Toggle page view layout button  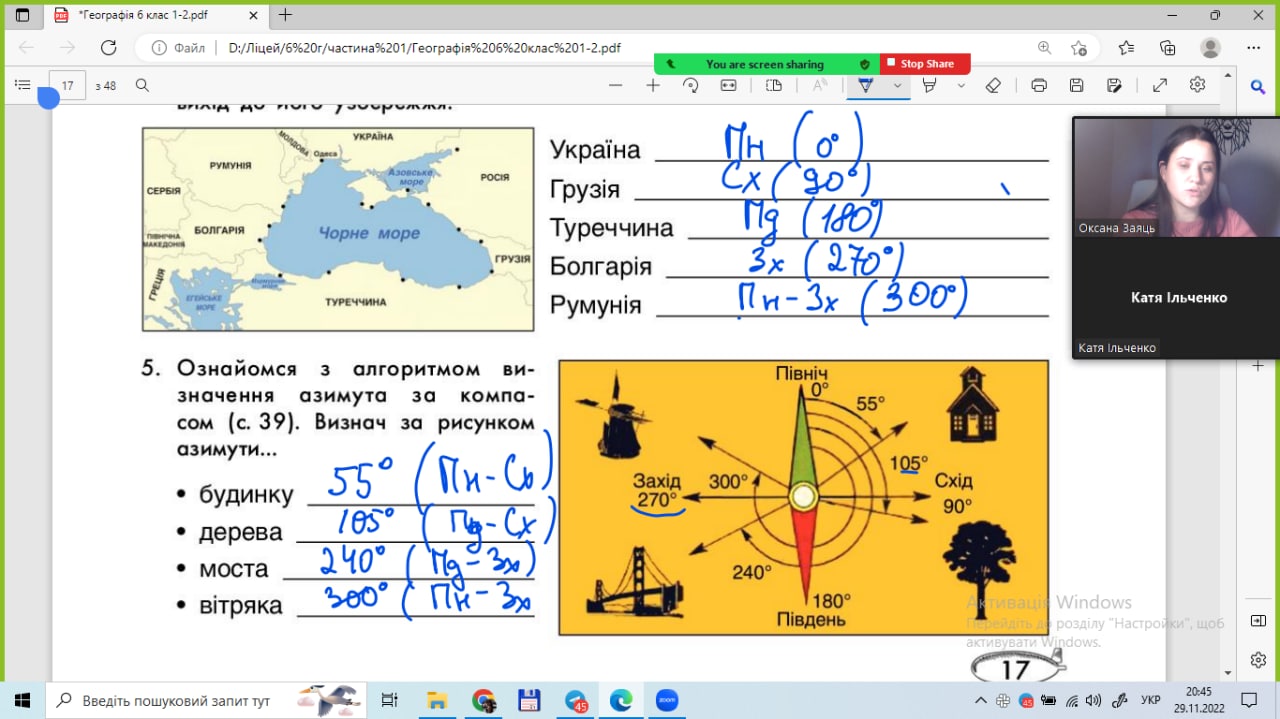[773, 86]
